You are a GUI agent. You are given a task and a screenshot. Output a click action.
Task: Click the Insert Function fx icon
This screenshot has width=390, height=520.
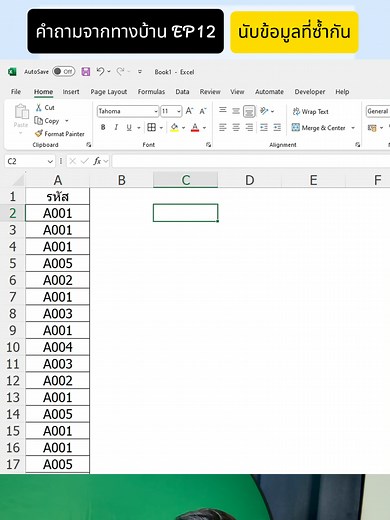[97, 161]
